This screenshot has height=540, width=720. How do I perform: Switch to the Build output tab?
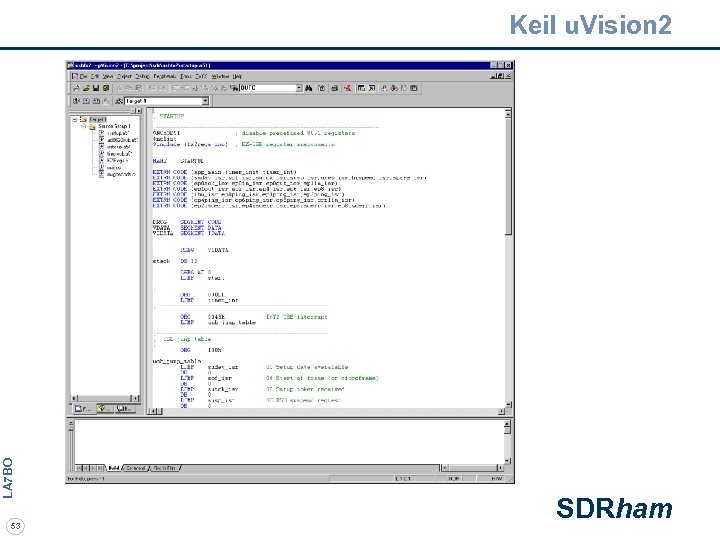pyautogui.click(x=113, y=468)
